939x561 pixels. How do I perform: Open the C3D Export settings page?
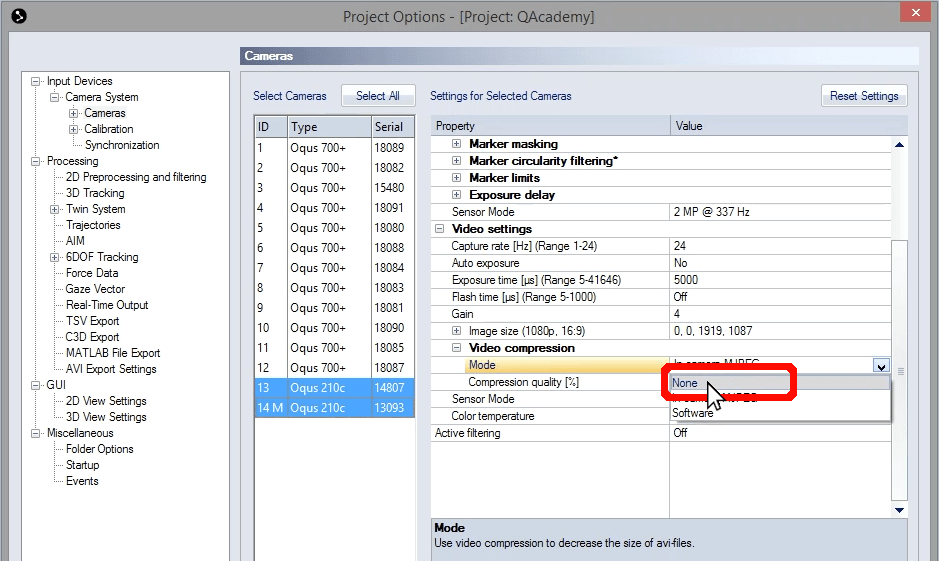pos(92,337)
